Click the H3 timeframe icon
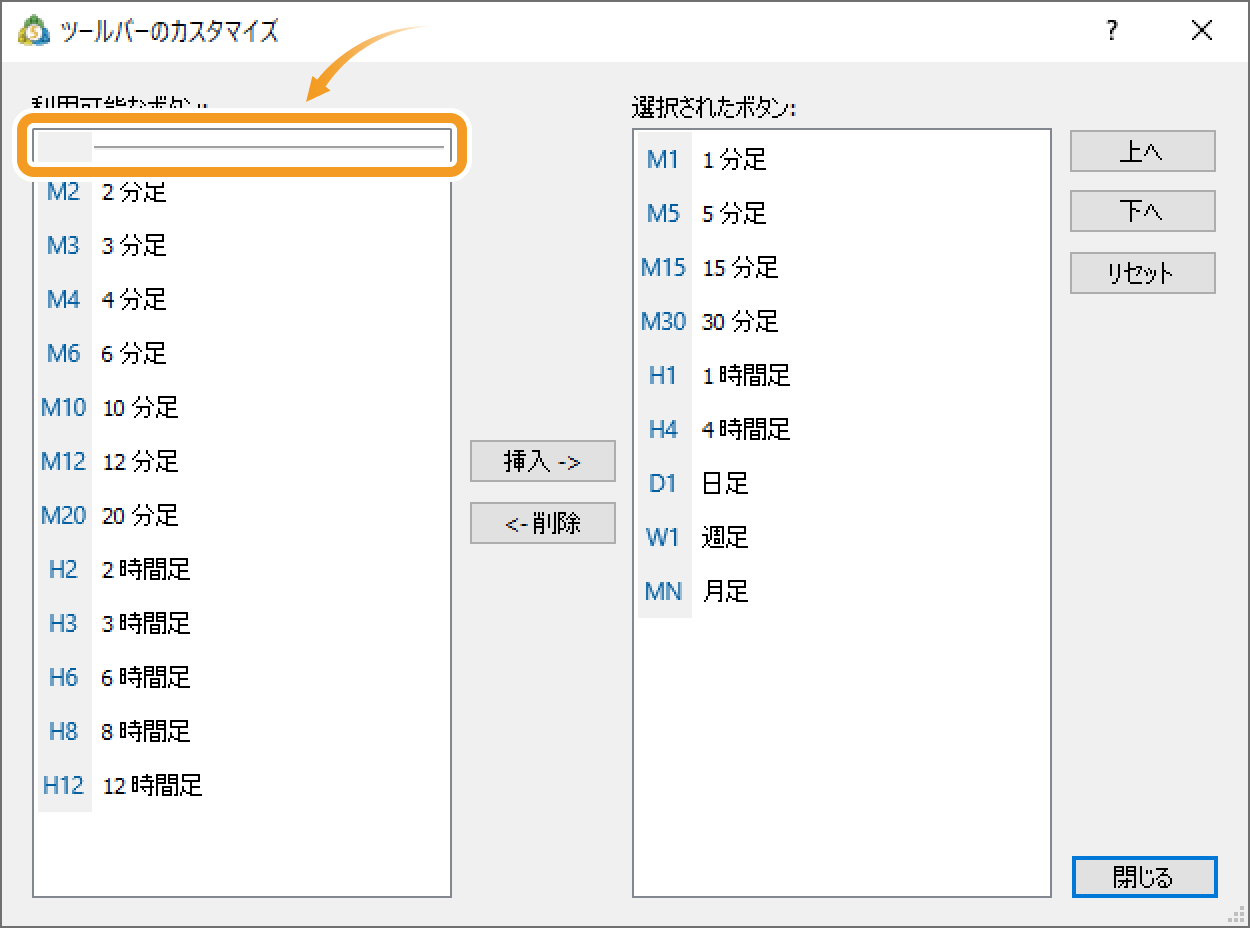 pyautogui.click(x=63, y=623)
